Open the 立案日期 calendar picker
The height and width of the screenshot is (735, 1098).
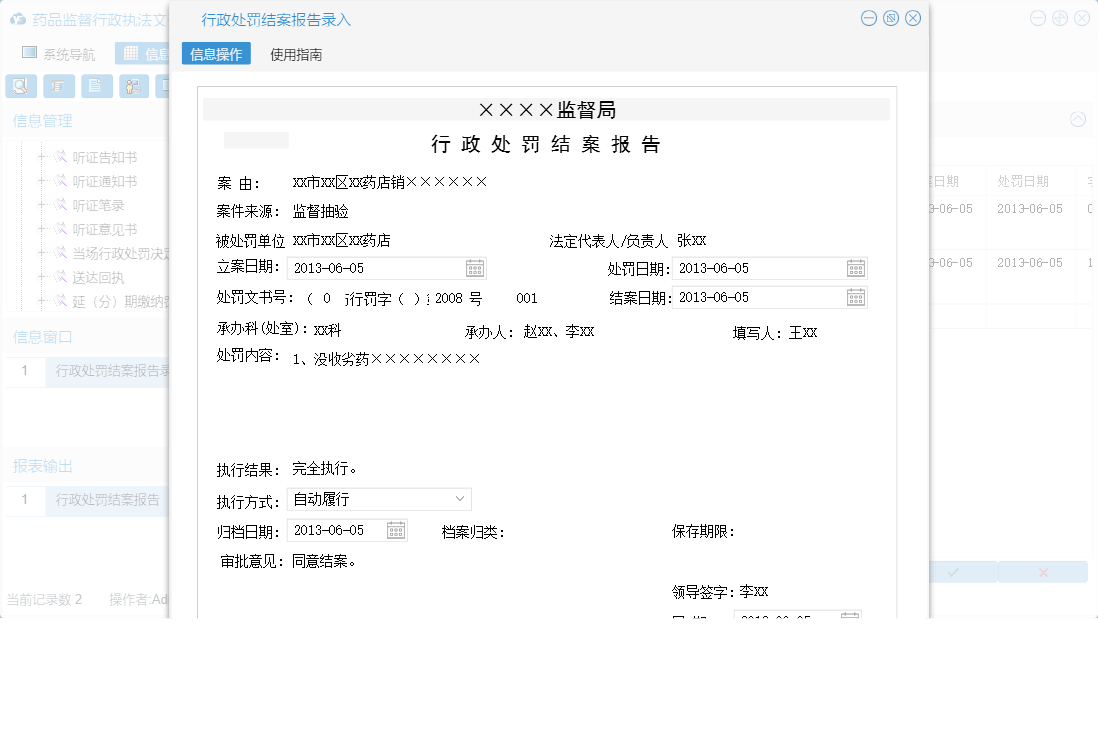click(x=474, y=267)
